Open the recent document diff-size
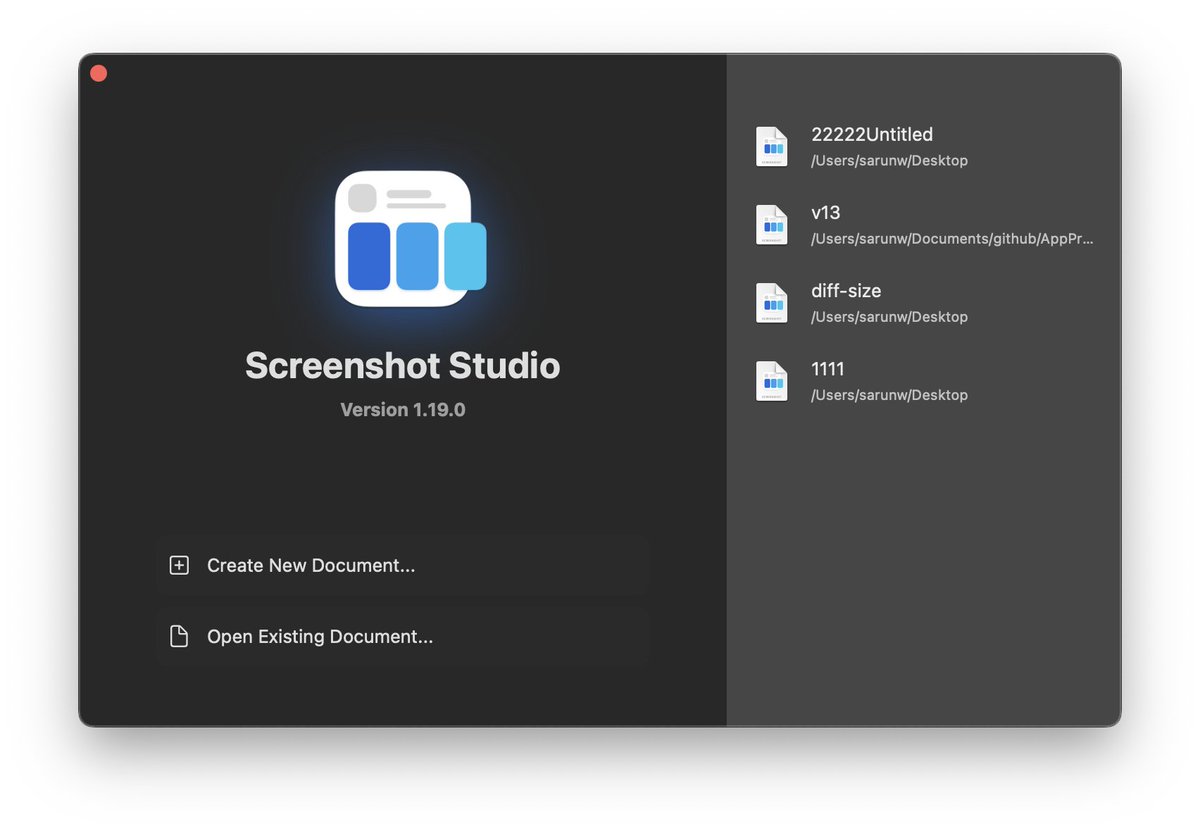Screen dimensions: 1200x831 [923, 303]
